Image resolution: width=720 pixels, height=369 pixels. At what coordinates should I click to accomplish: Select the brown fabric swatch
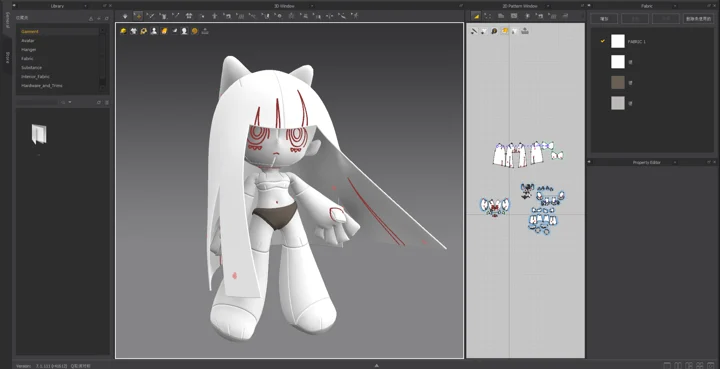pyautogui.click(x=618, y=83)
